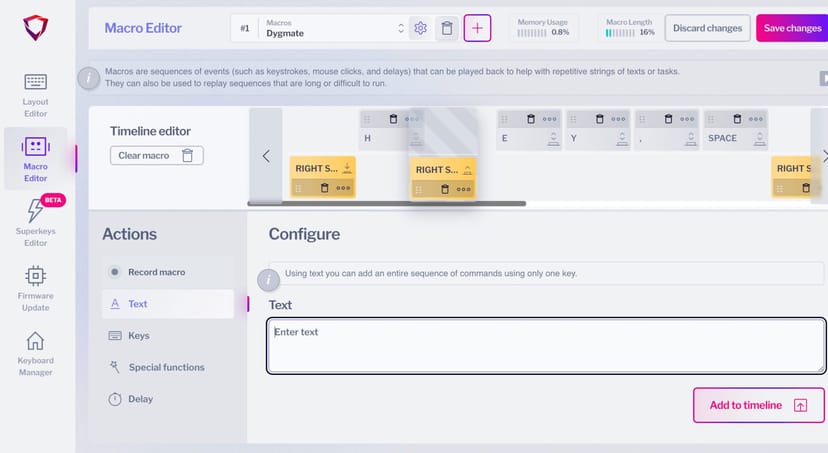Image resolution: width=828 pixels, height=453 pixels.
Task: Select the Delay action
Action: 140,399
